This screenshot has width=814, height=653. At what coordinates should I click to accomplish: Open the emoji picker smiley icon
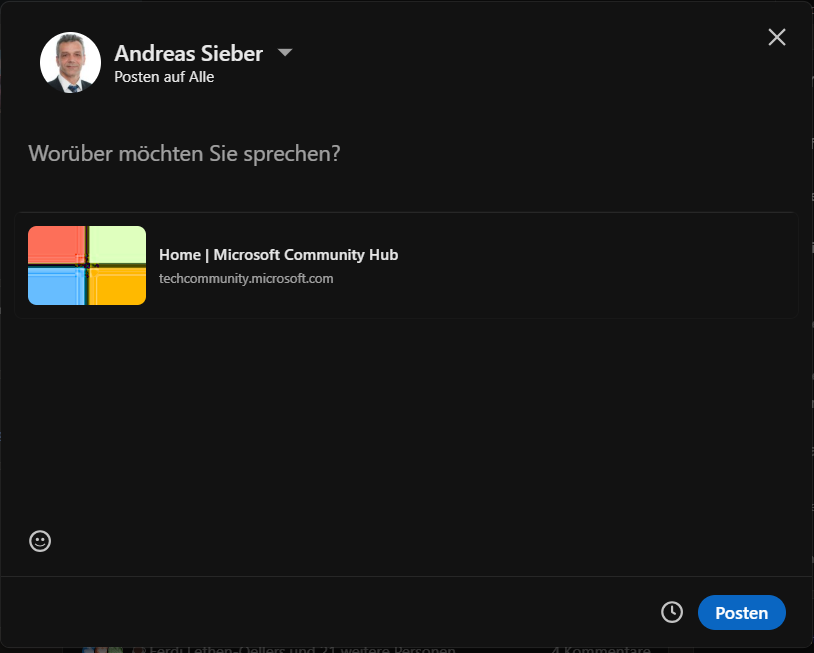click(40, 541)
